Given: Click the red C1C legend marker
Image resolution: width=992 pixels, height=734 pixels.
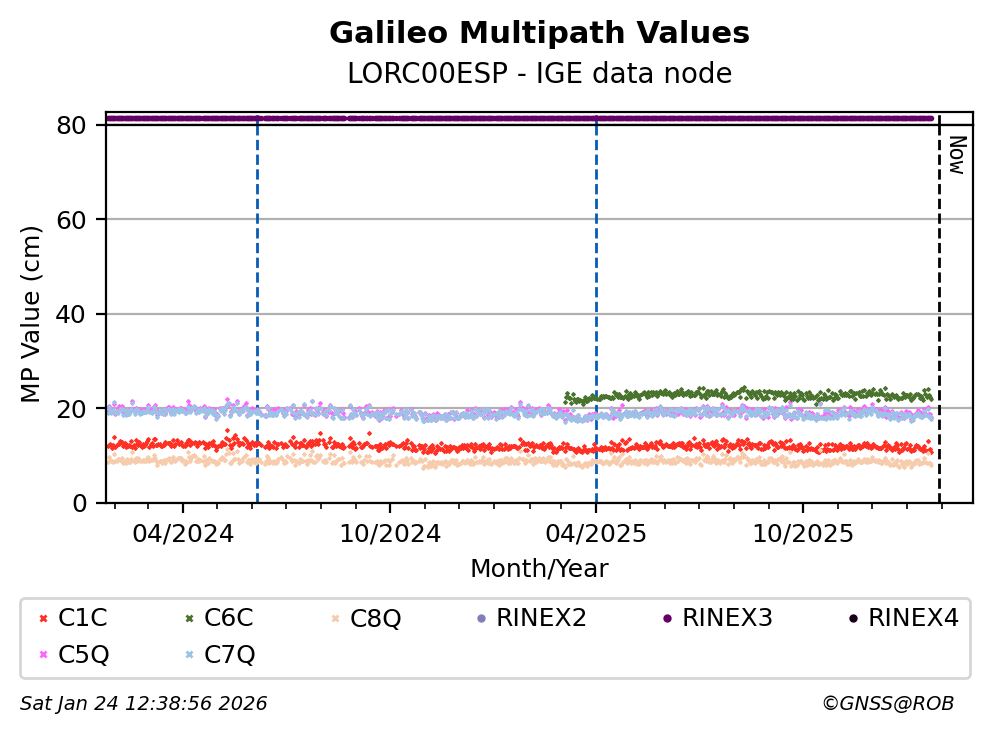Looking at the screenshot, I should pyautogui.click(x=42, y=618).
